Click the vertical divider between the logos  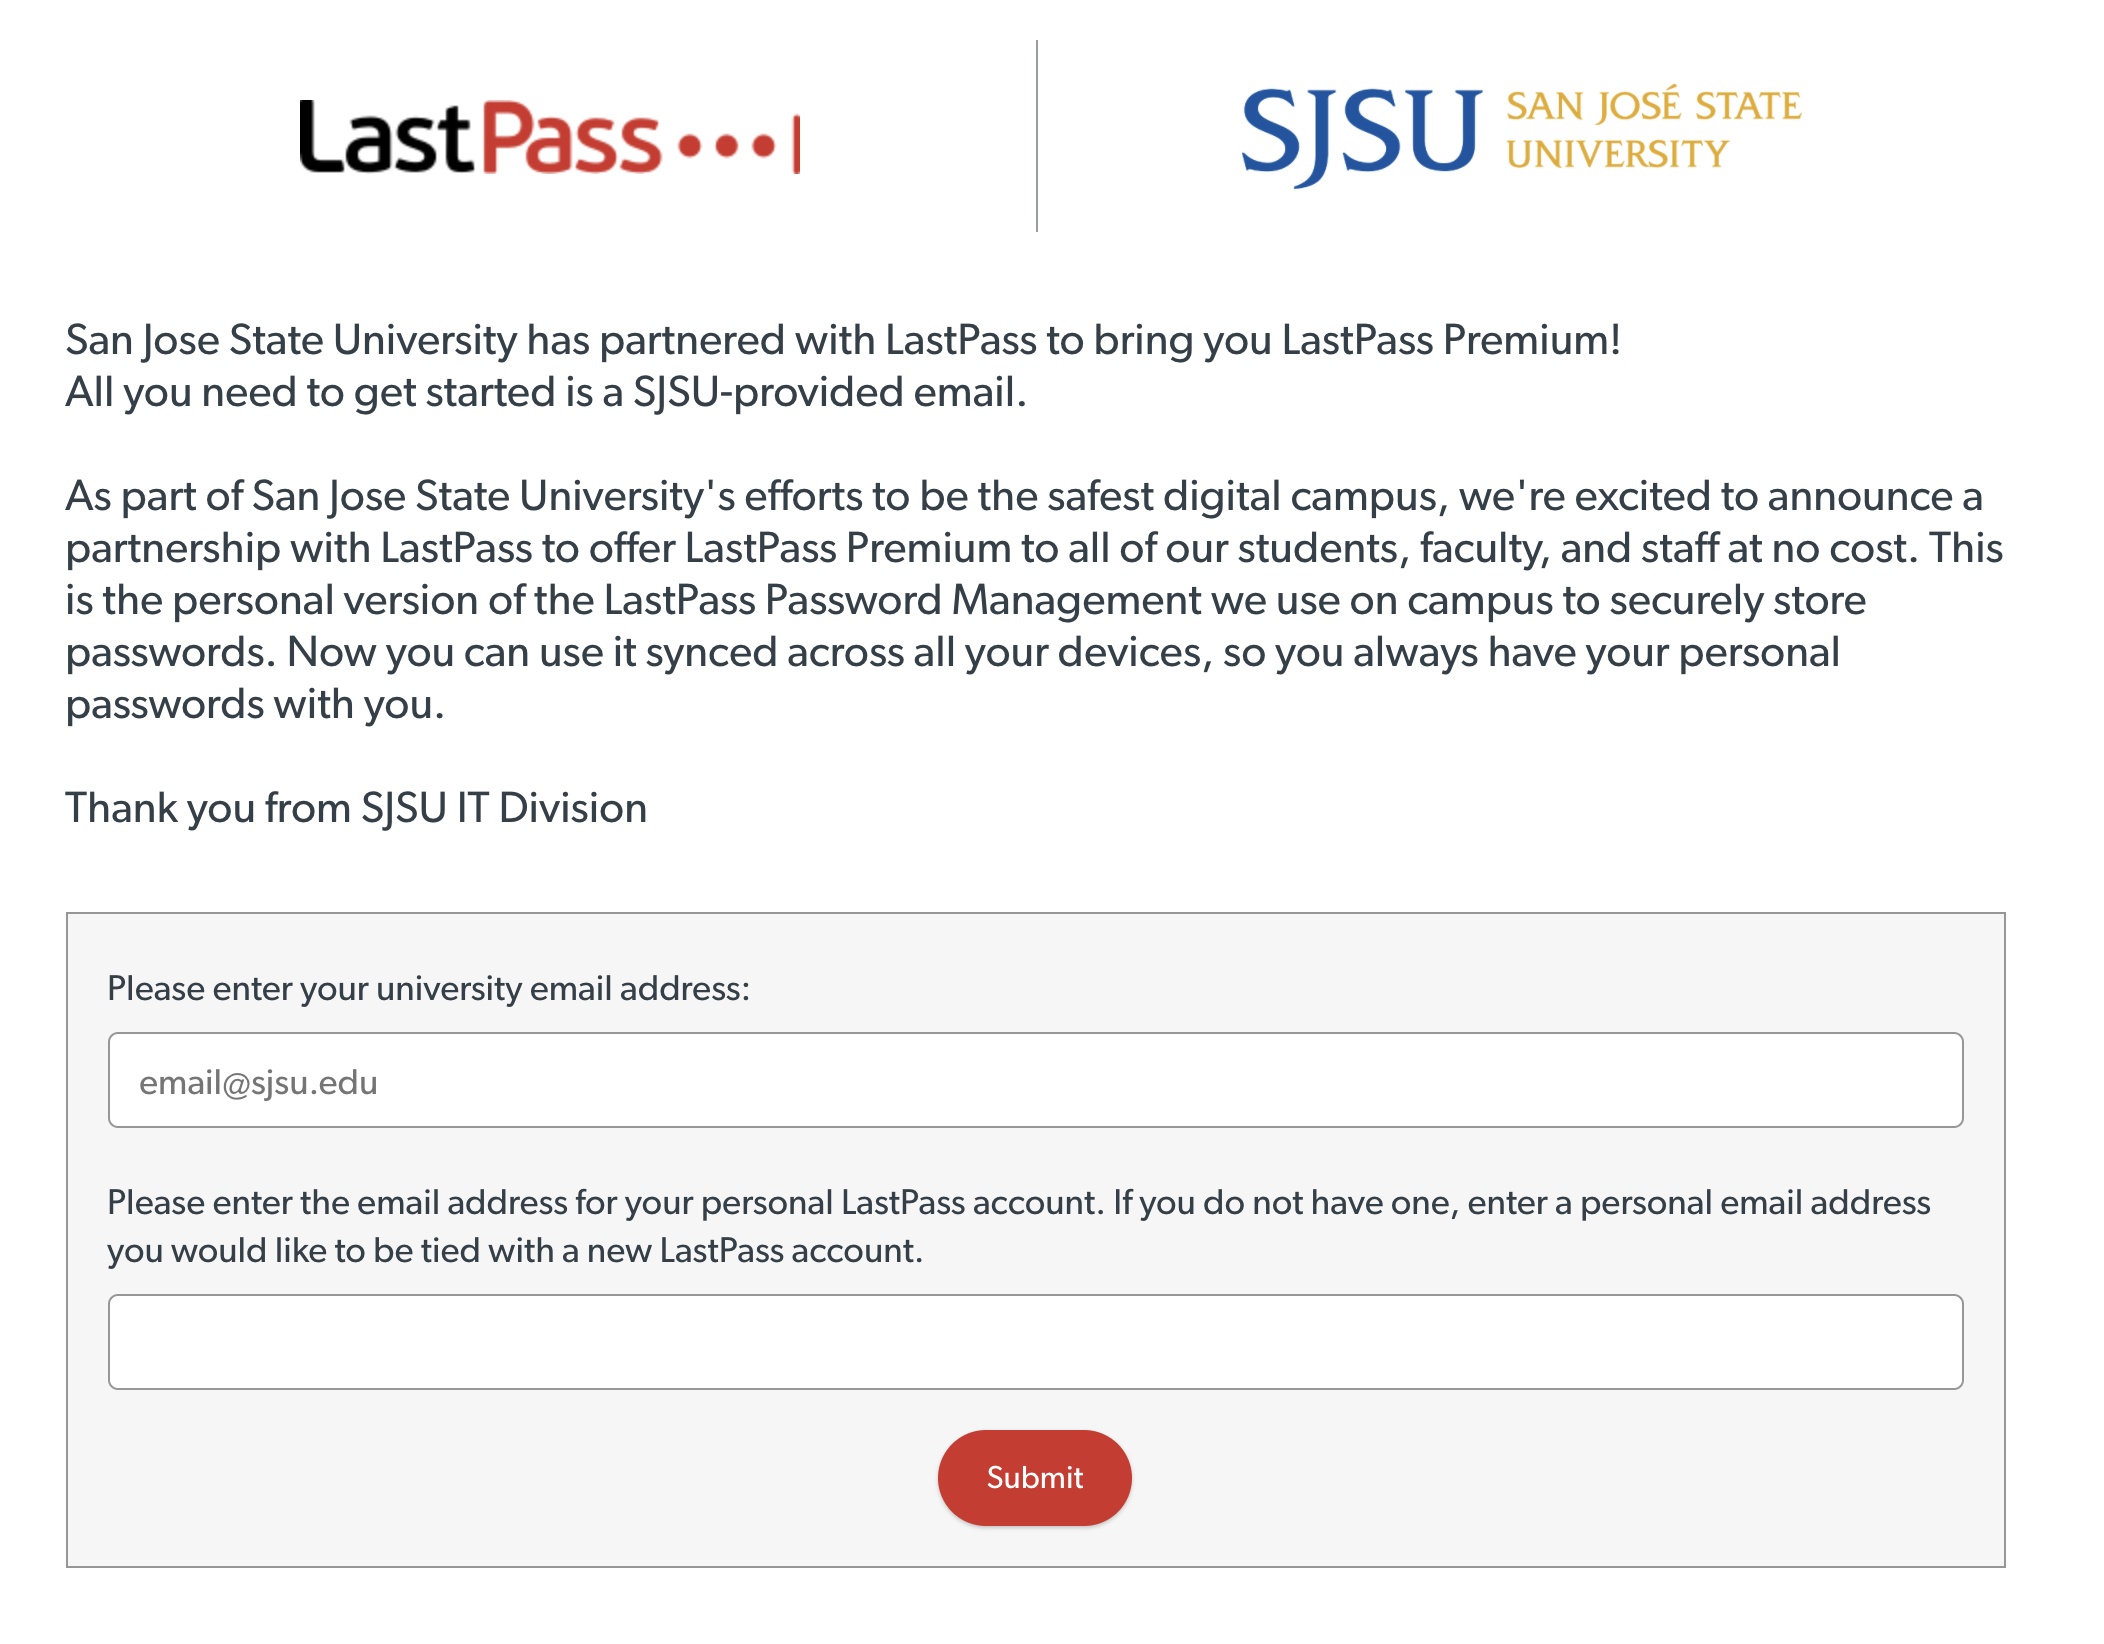(x=1037, y=136)
